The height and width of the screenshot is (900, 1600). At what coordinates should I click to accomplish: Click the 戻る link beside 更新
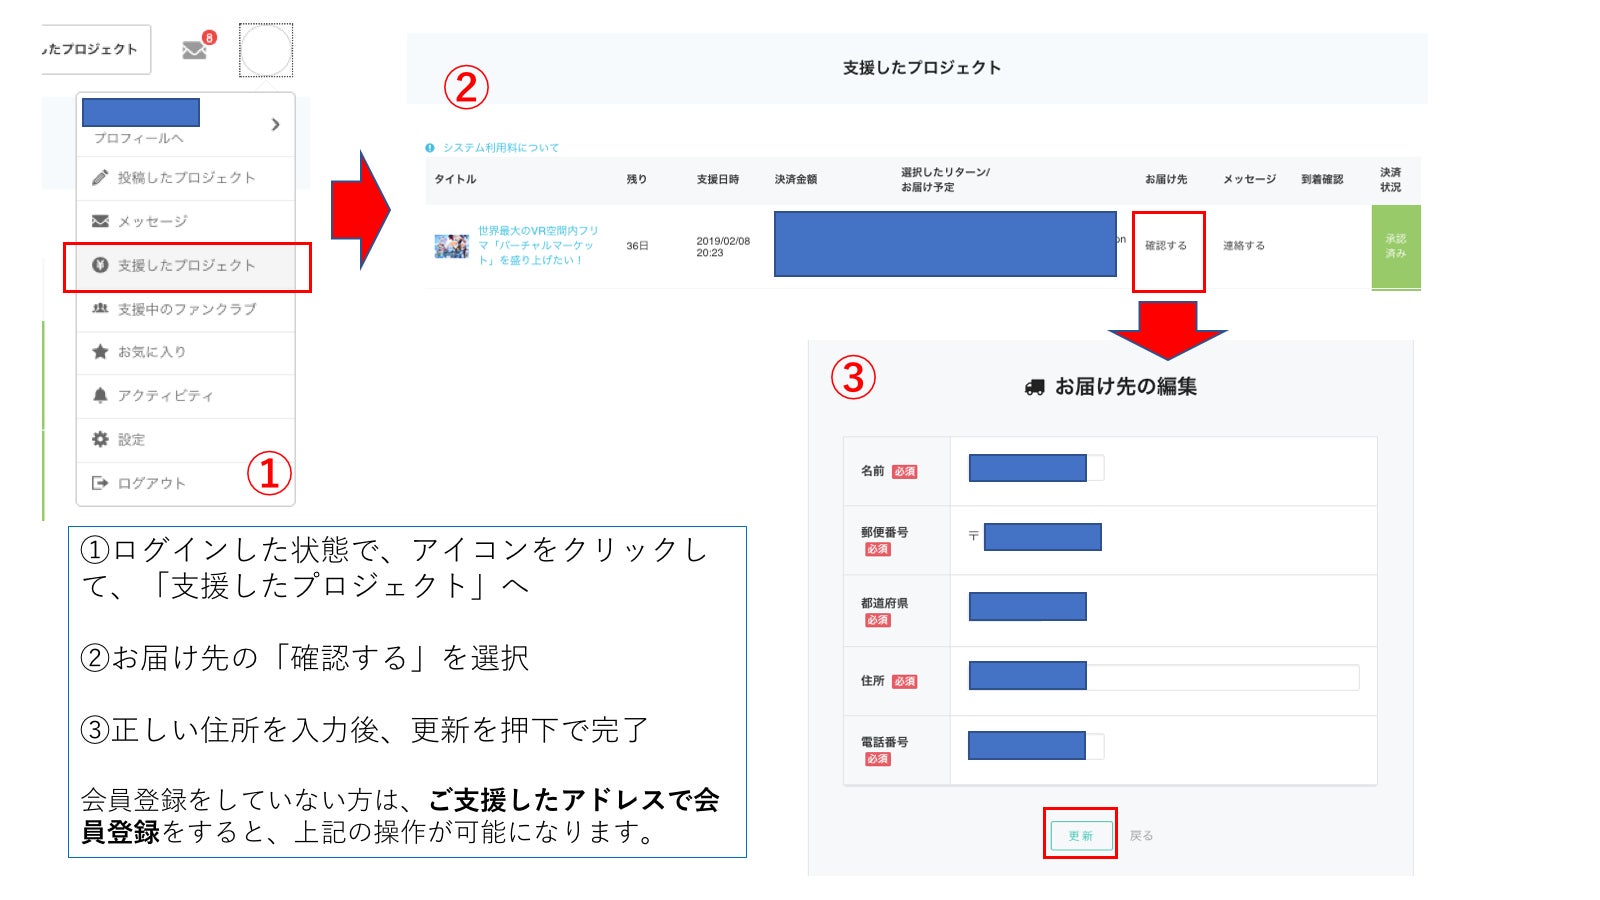tap(1141, 836)
